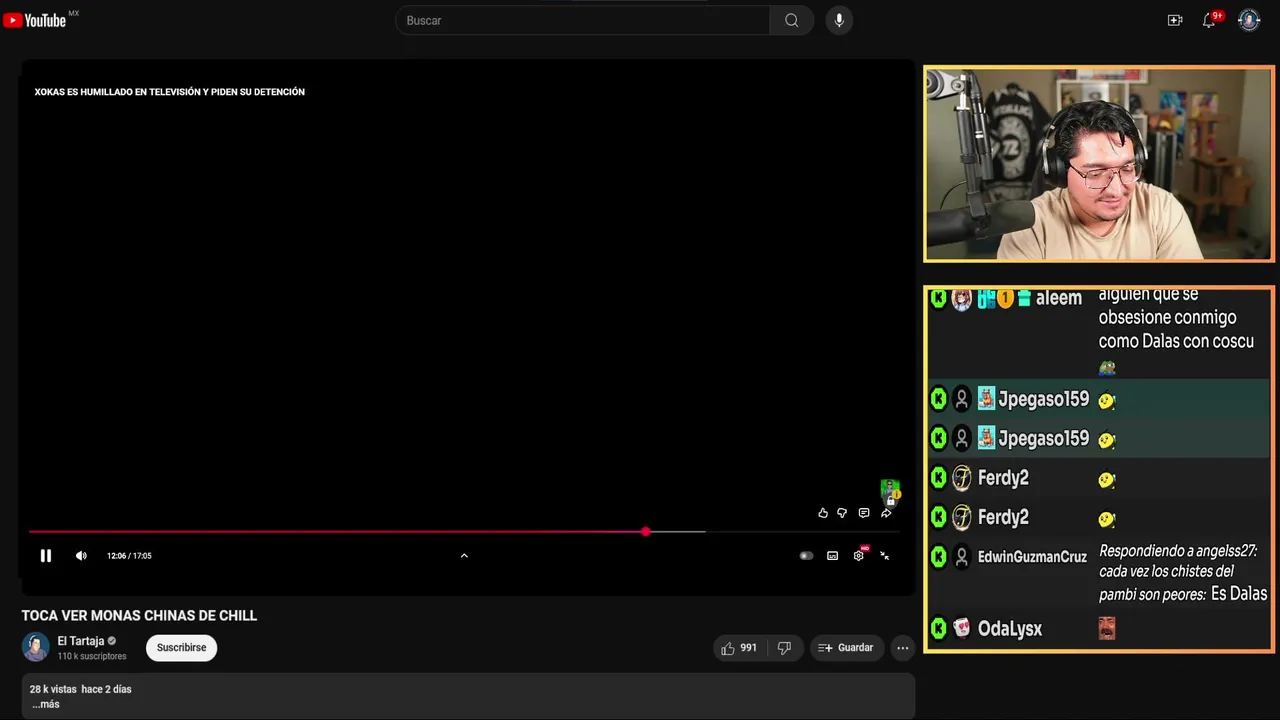Click the second Ferdy2 chat username

(1003, 517)
